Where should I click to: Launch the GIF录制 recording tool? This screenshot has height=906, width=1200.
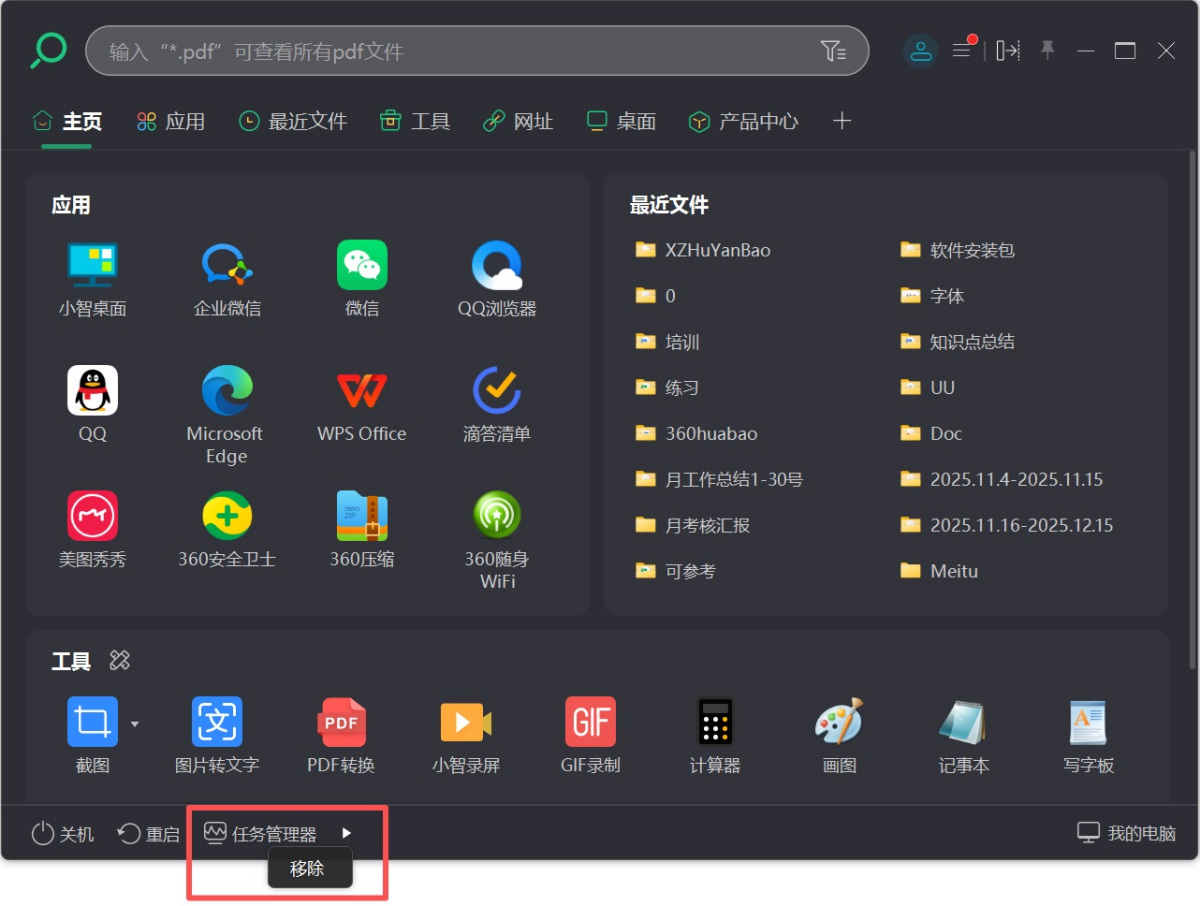590,721
